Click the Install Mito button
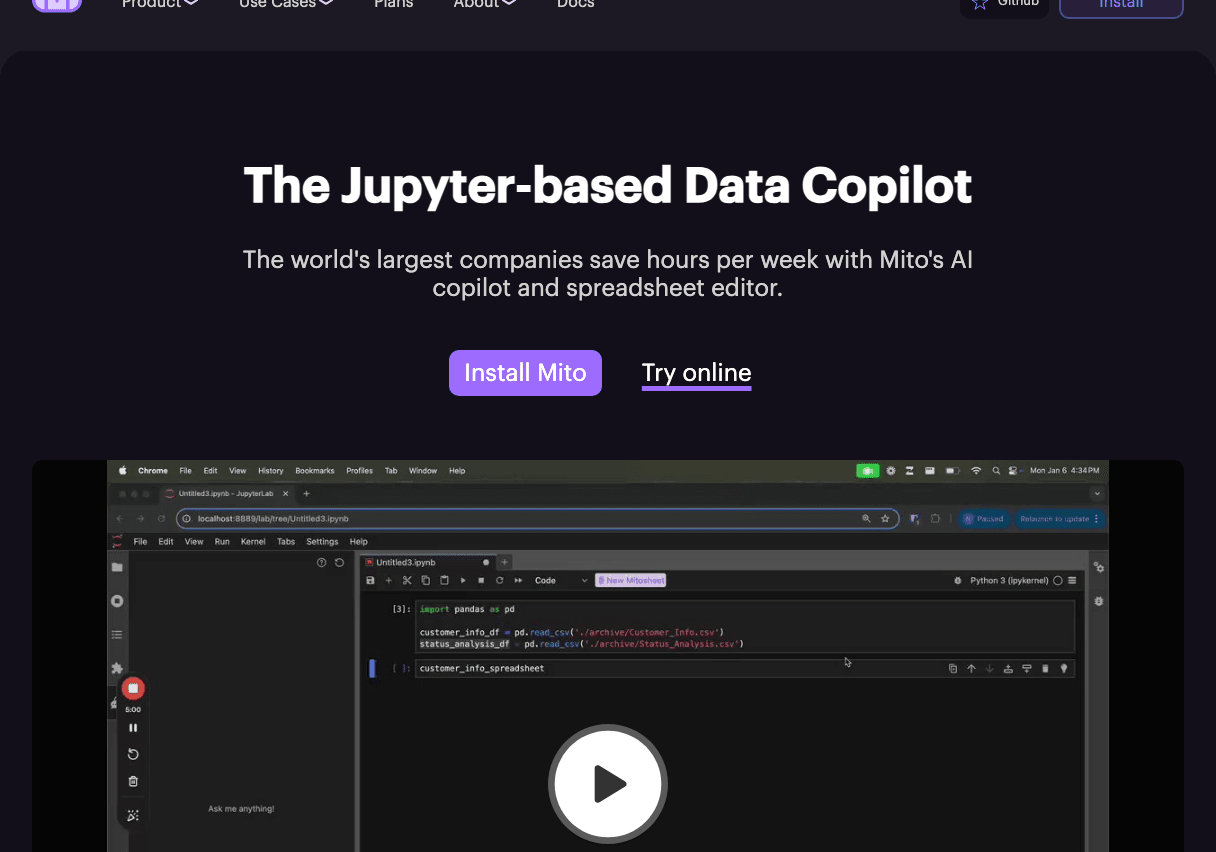1216x852 pixels. [525, 373]
